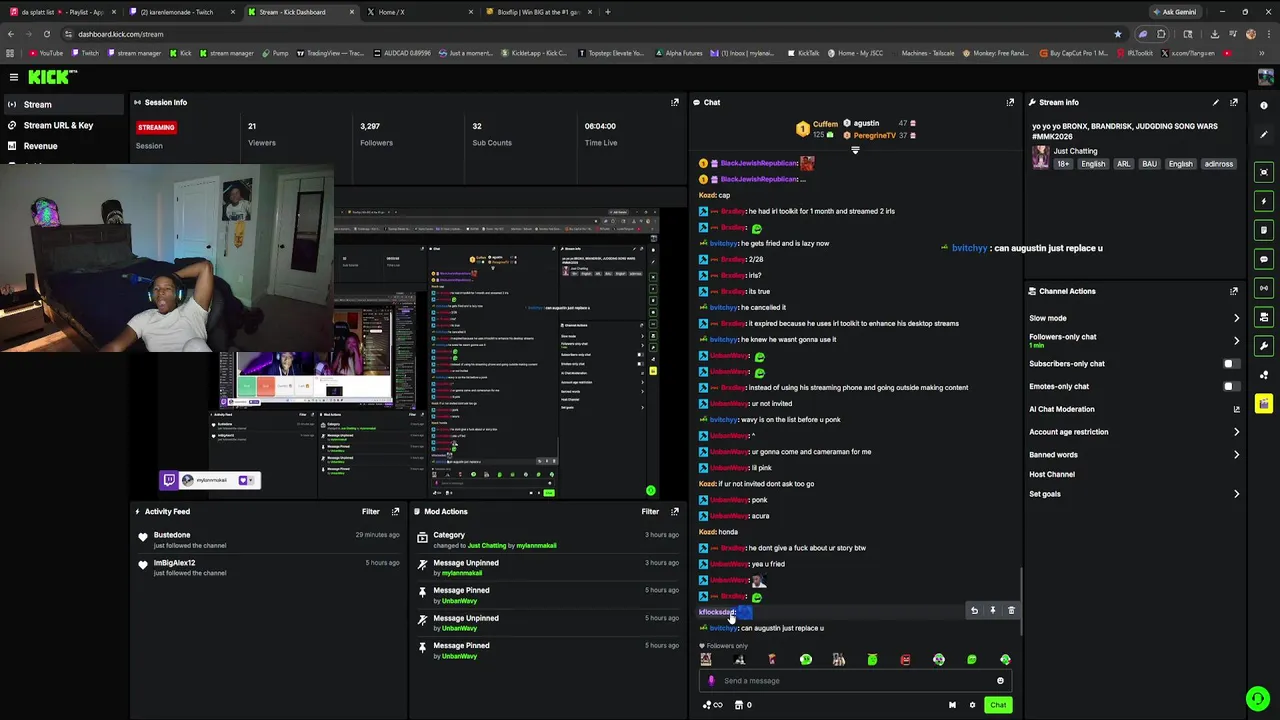Switch to the Bloxflip browser tab
The image size is (1280, 720).
(x=538, y=12)
